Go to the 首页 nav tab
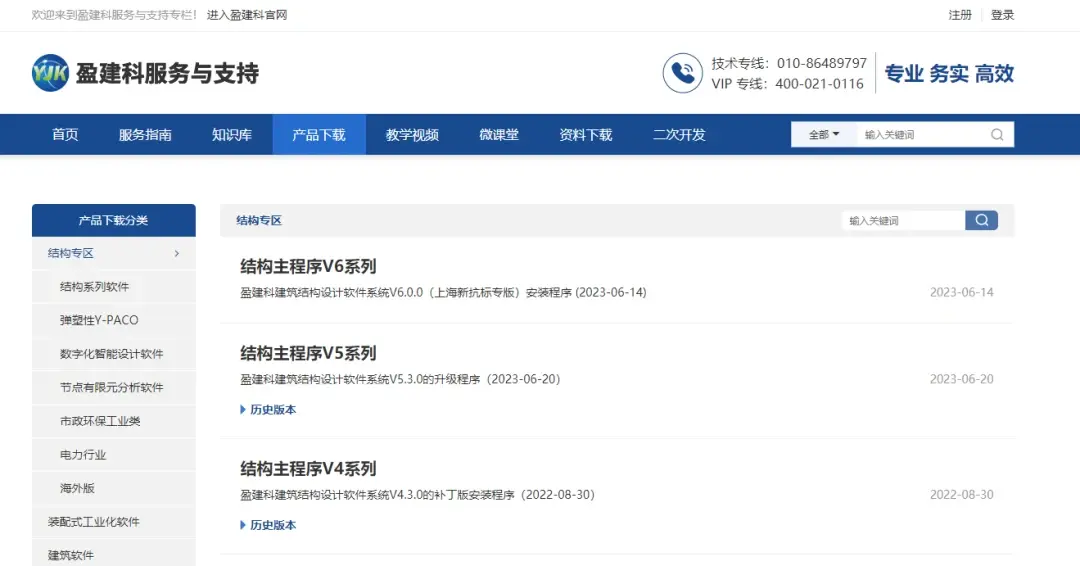The width and height of the screenshot is (1080, 566). point(65,135)
